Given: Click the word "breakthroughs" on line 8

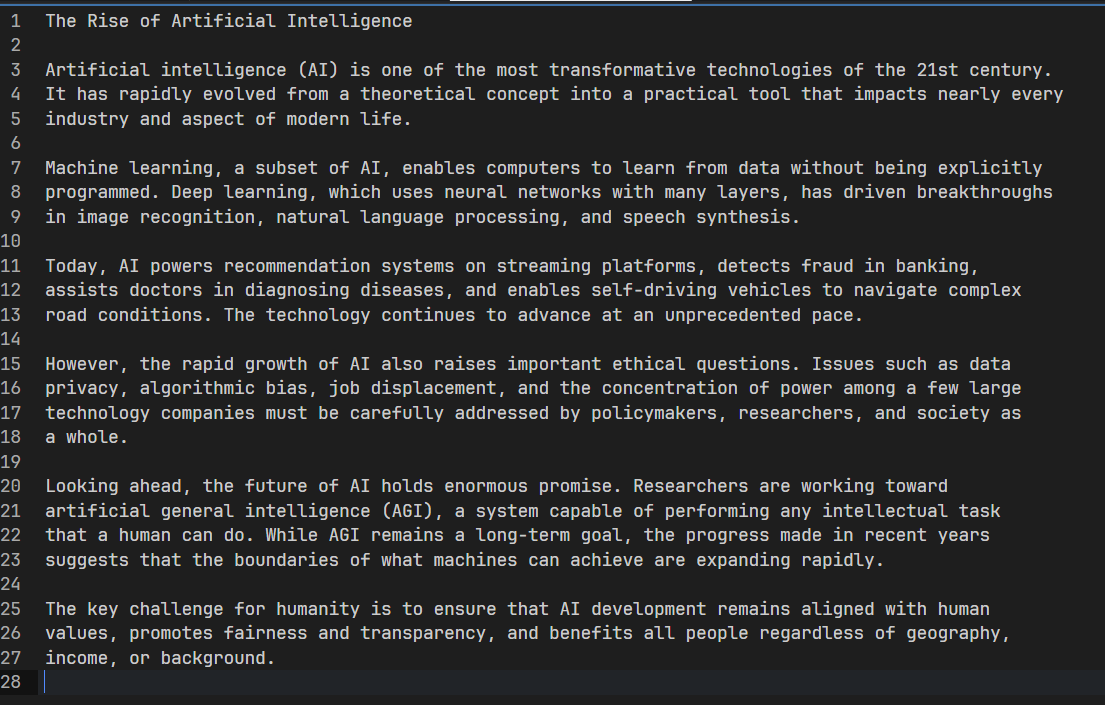Looking at the screenshot, I should point(984,192).
